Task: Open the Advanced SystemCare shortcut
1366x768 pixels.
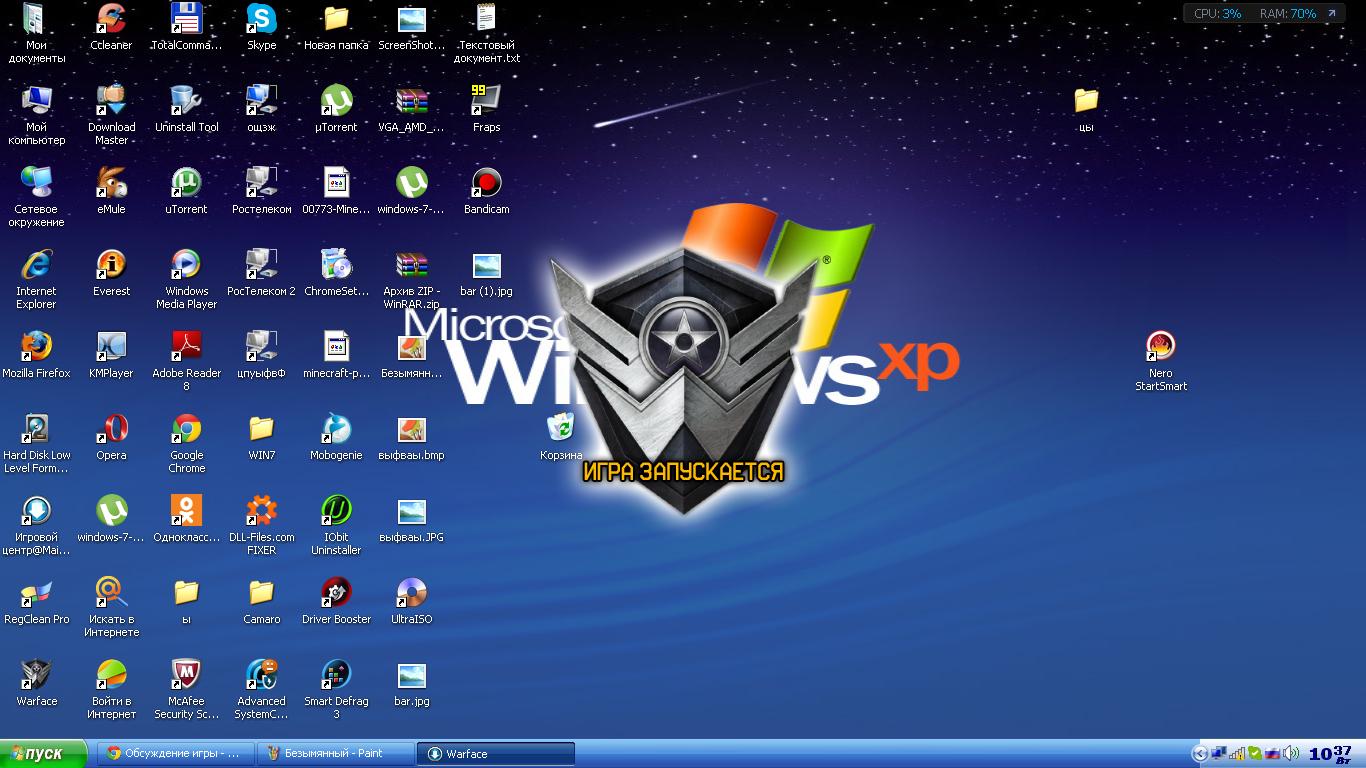Action: pos(261,689)
